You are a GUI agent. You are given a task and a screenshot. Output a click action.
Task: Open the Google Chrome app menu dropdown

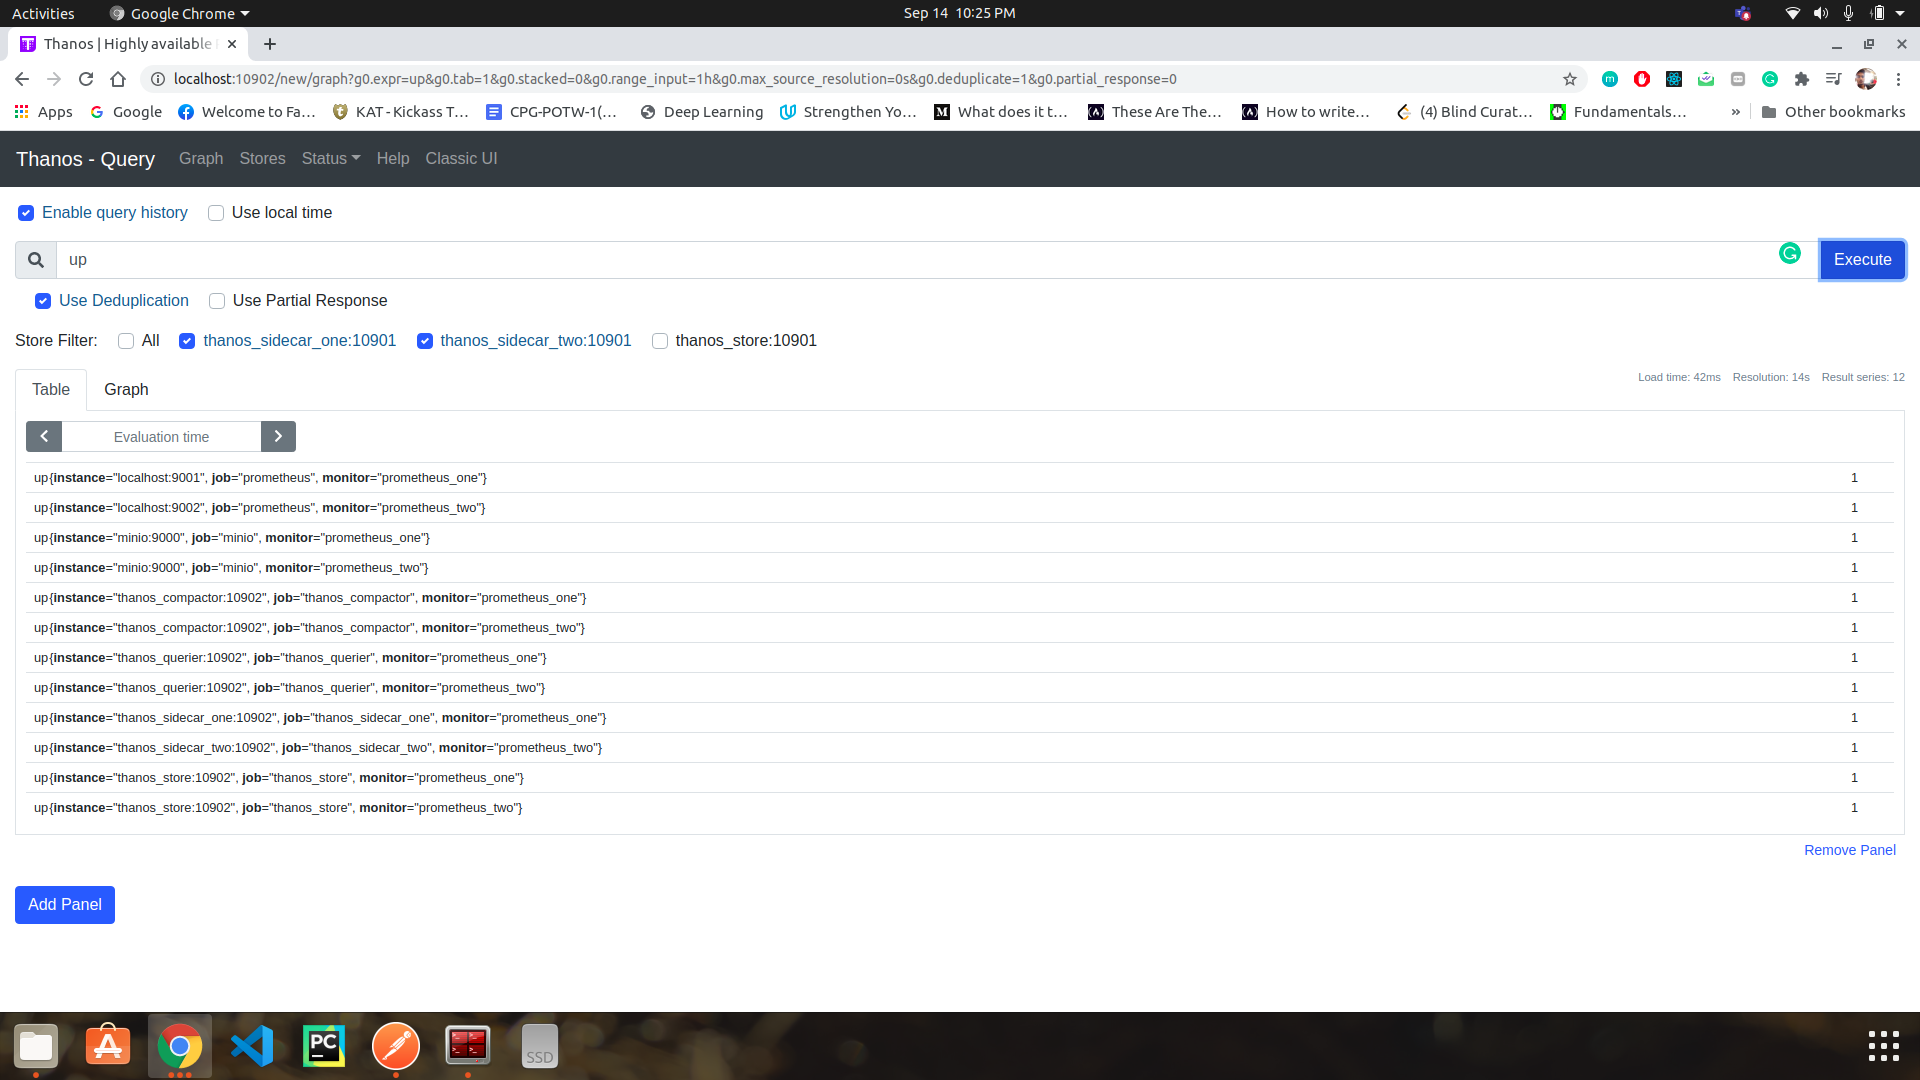181,13
